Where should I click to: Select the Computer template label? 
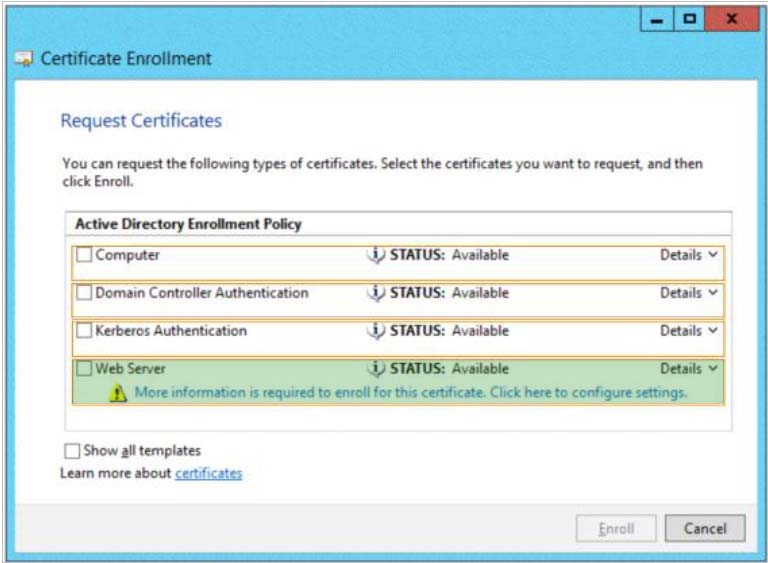(127, 255)
